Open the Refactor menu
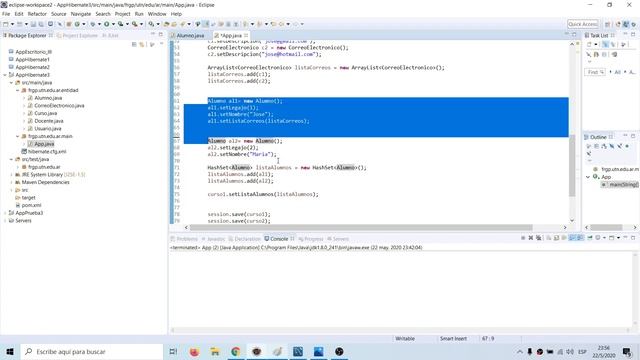The image size is (640, 360). pyautogui.click(x=37, y=14)
